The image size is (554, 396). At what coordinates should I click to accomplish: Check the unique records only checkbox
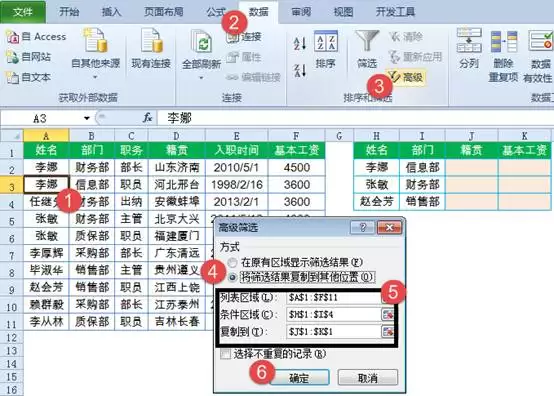225,354
